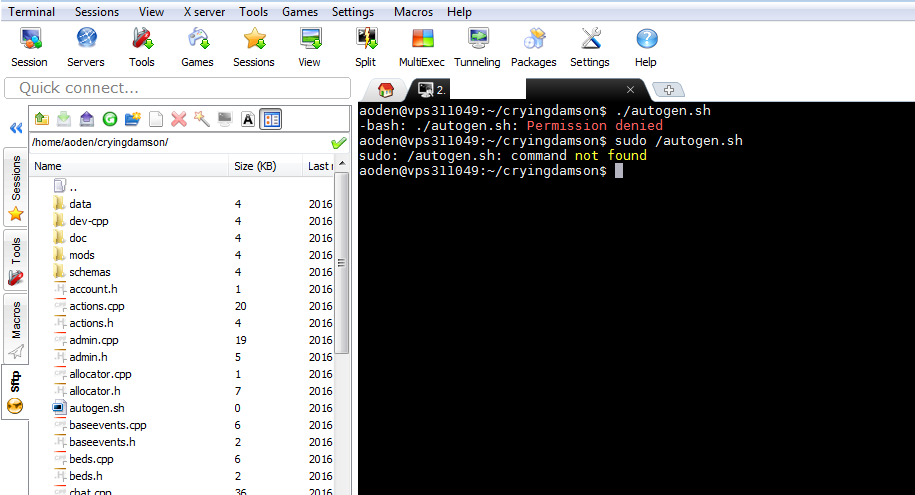This screenshot has height=495, width=915.
Task: Sort files by Size (KB) column
Action: [x=266, y=166]
